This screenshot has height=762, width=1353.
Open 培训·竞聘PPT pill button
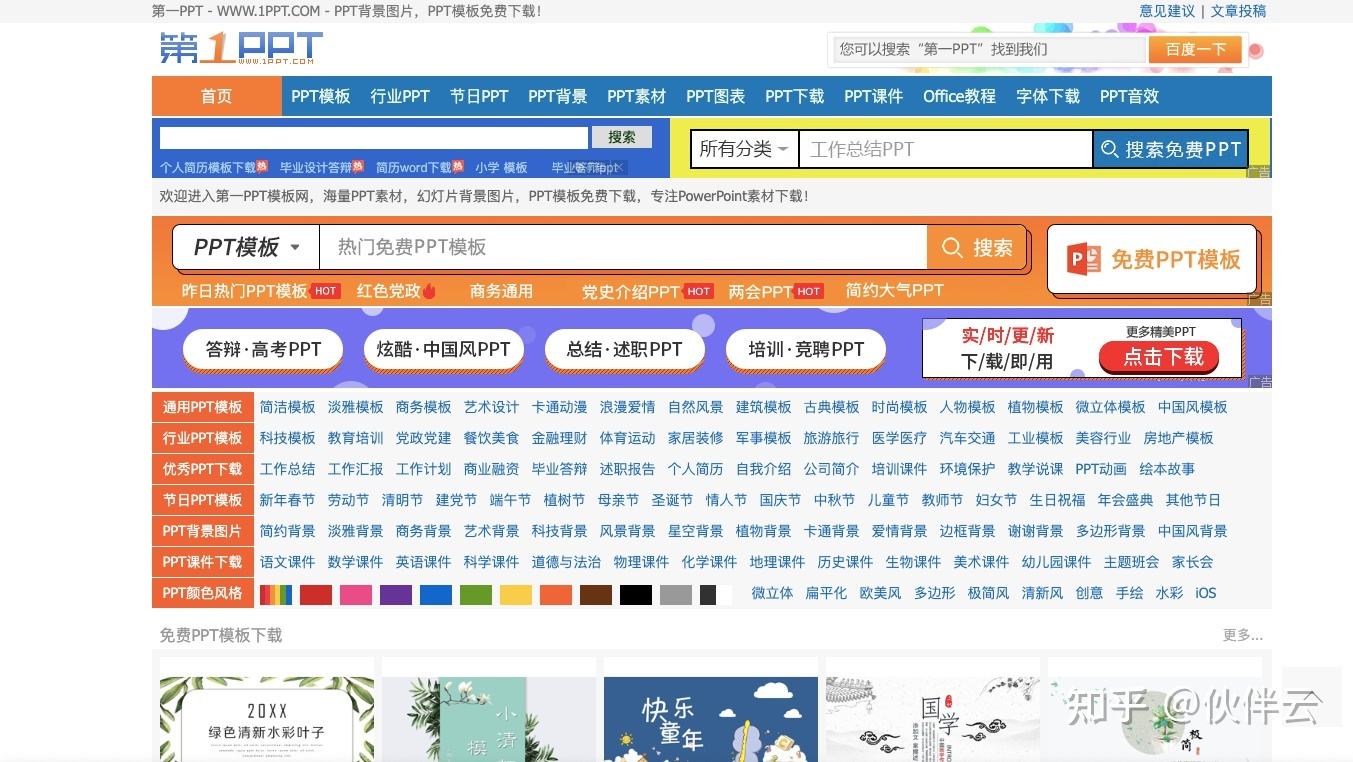click(x=806, y=349)
